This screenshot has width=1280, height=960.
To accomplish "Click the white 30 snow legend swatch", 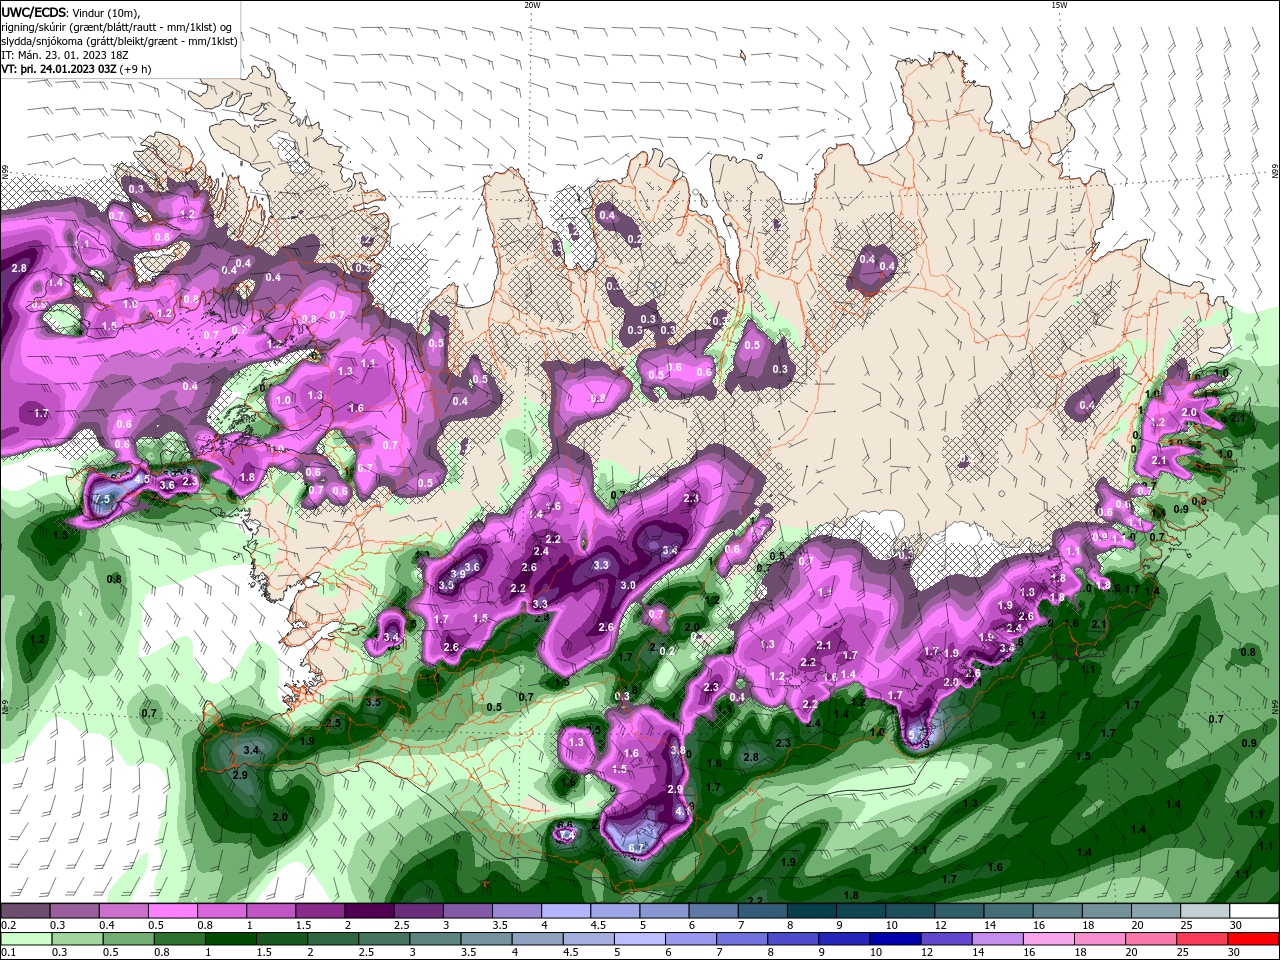I will [x=1254, y=911].
